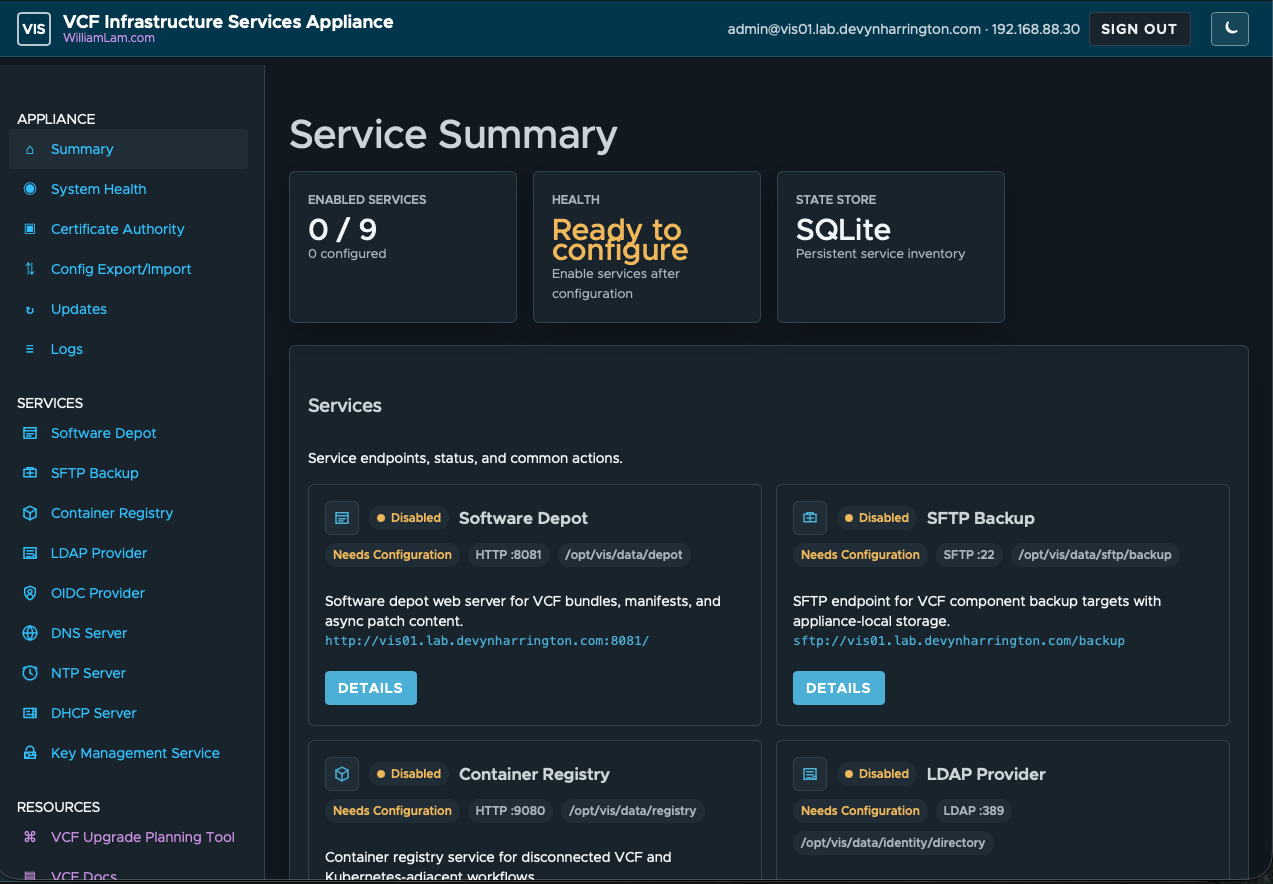Click the LDAP Provider icon in sidebar

click(30, 553)
